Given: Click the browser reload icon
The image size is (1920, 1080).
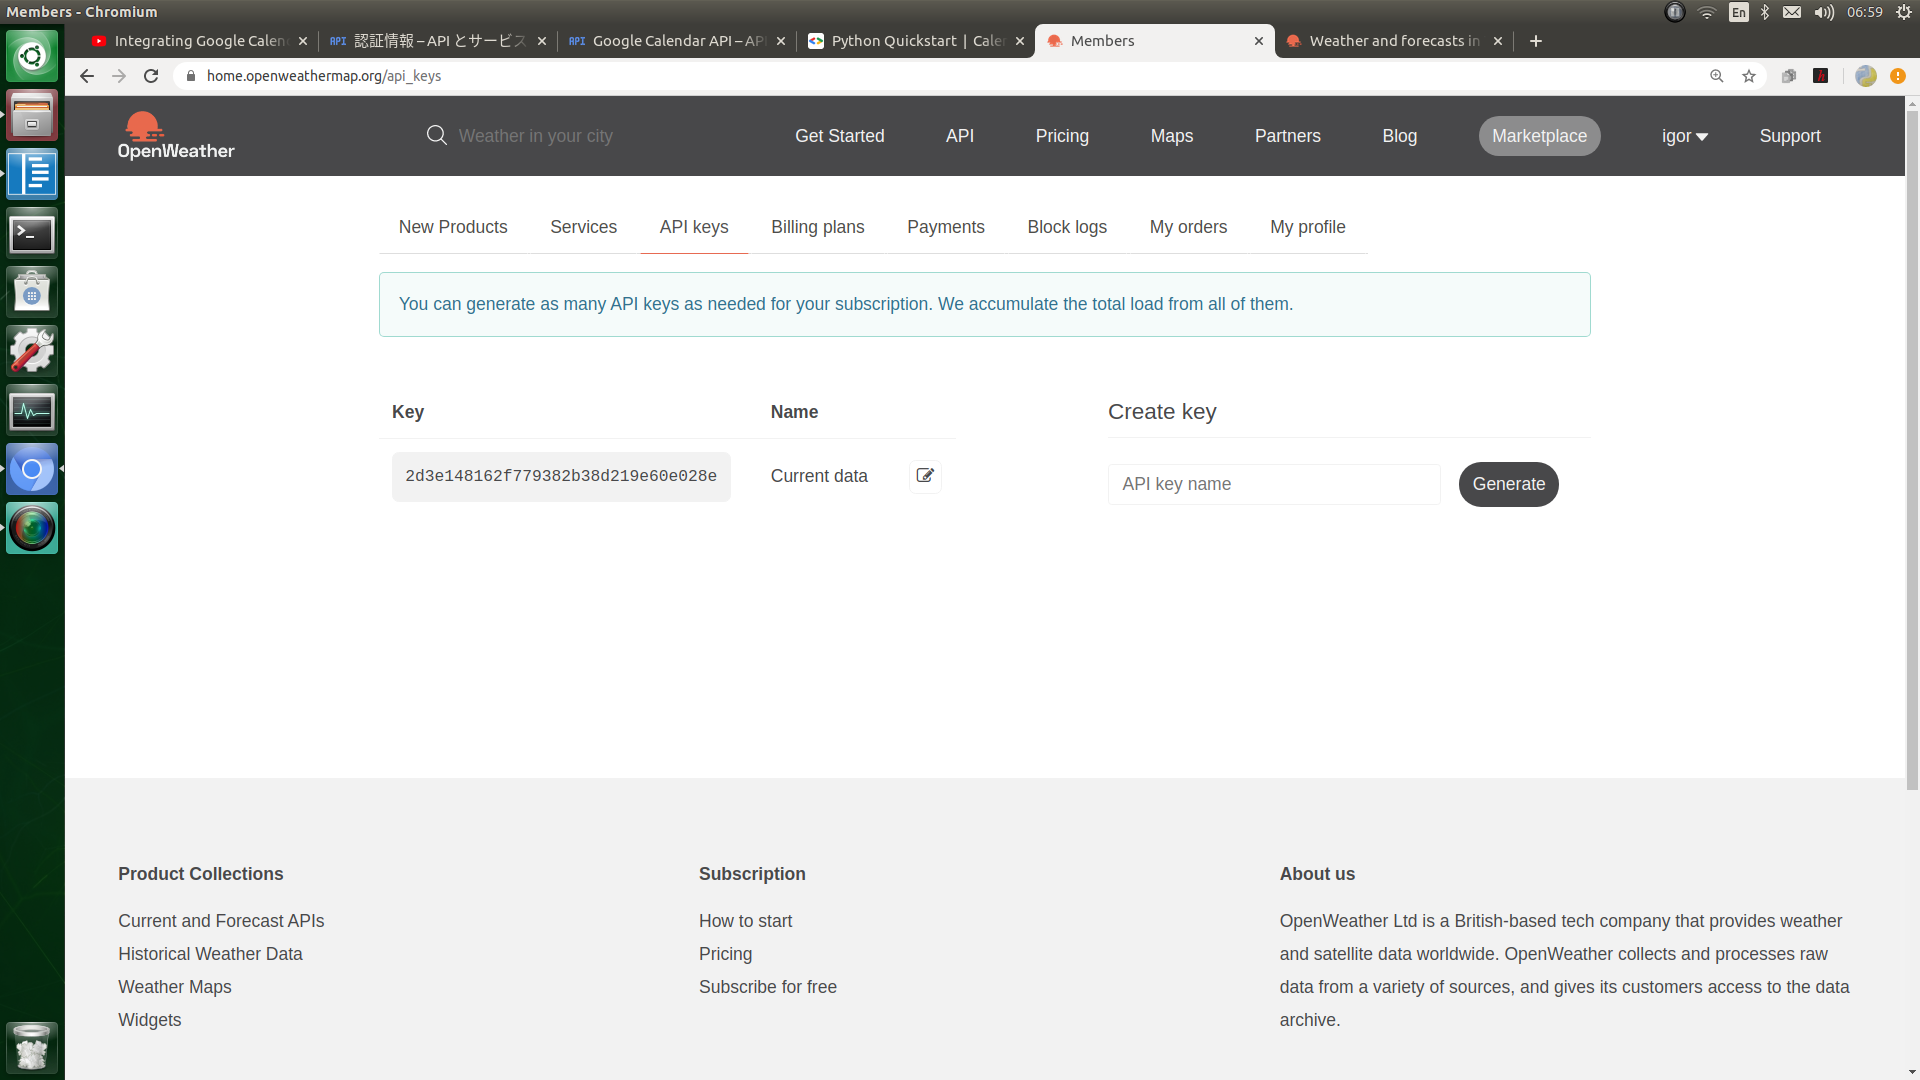Looking at the screenshot, I should point(151,76).
